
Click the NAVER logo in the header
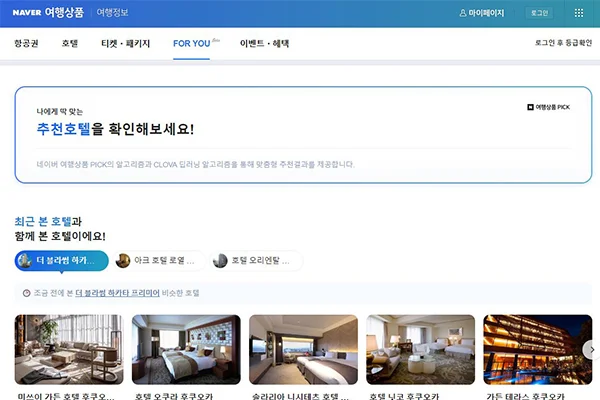pyautogui.click(x=27, y=13)
